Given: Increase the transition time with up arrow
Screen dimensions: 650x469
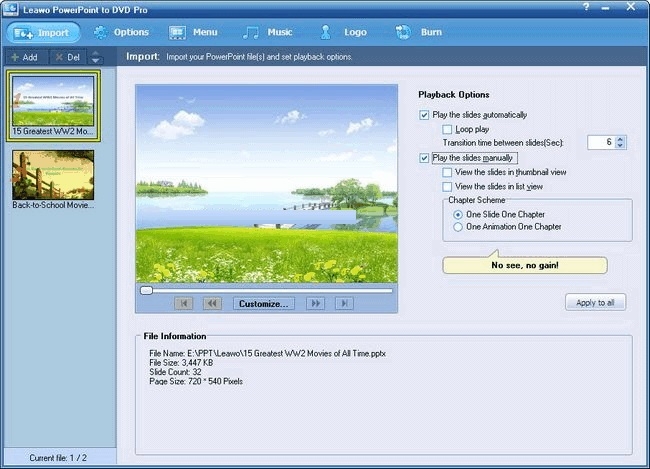Looking at the screenshot, I should [x=622, y=139].
